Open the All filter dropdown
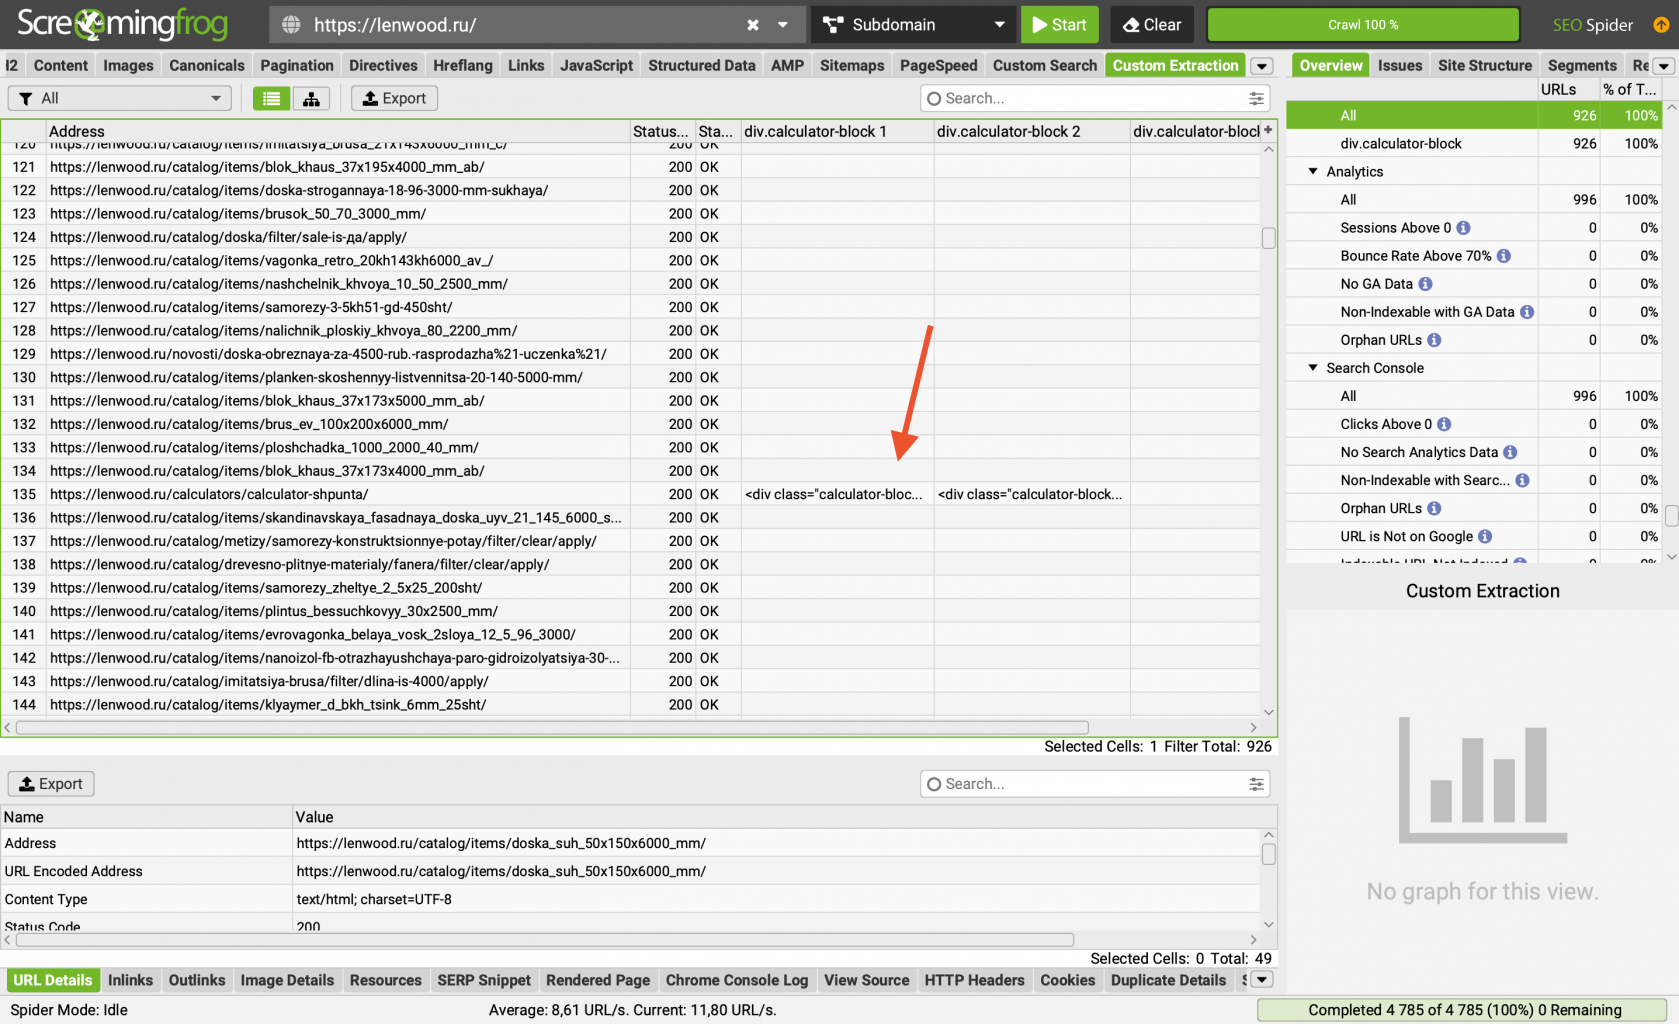Screen dimensions: 1679x1024 click(x=120, y=98)
